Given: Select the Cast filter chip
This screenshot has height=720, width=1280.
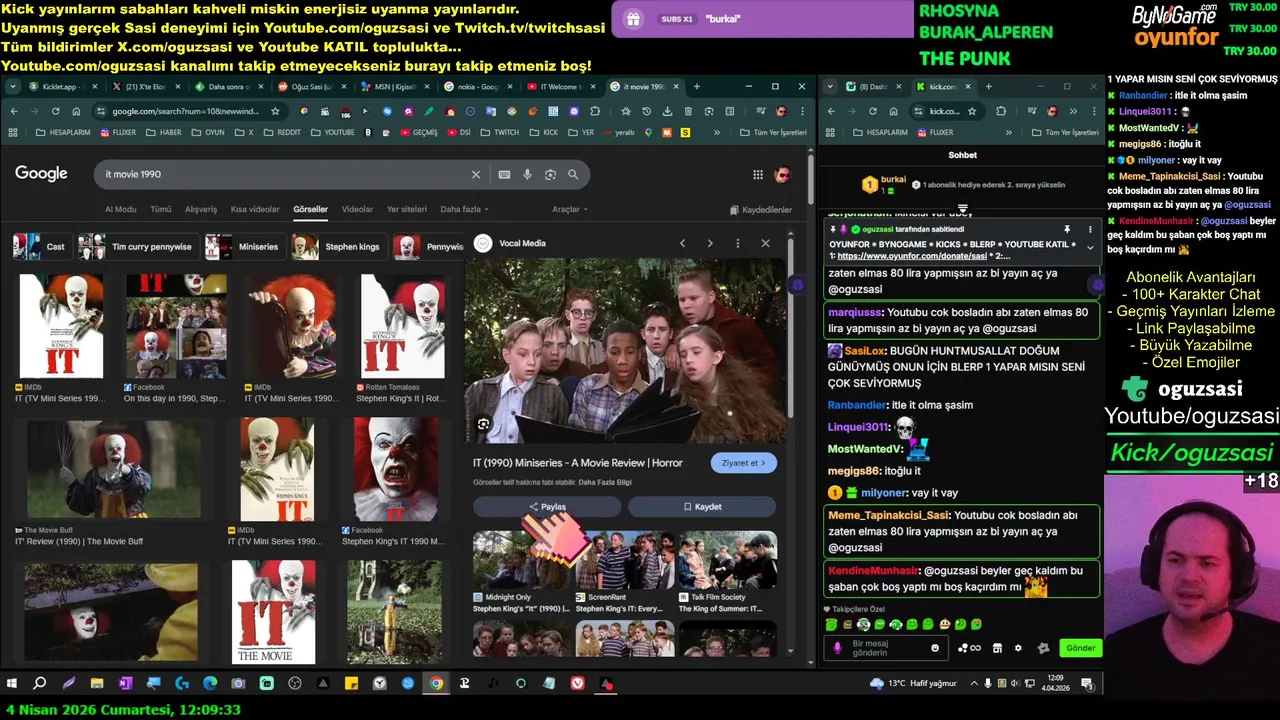Looking at the screenshot, I should (41, 247).
